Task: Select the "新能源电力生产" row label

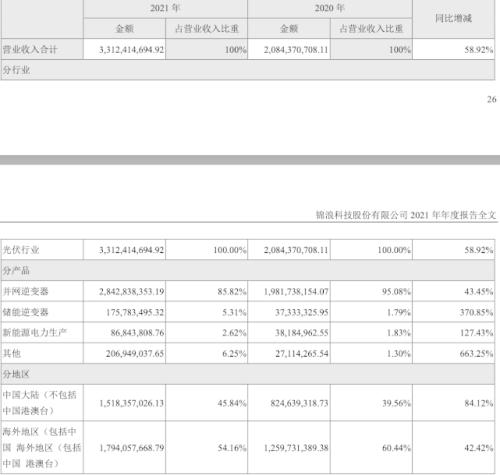Action: [x=35, y=332]
